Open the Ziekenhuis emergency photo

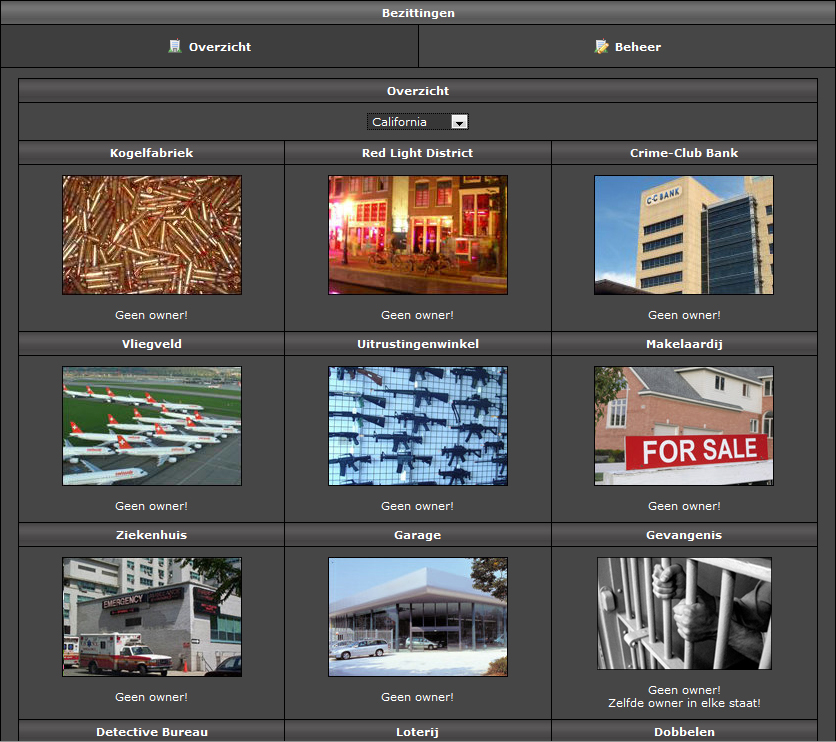click(152, 617)
